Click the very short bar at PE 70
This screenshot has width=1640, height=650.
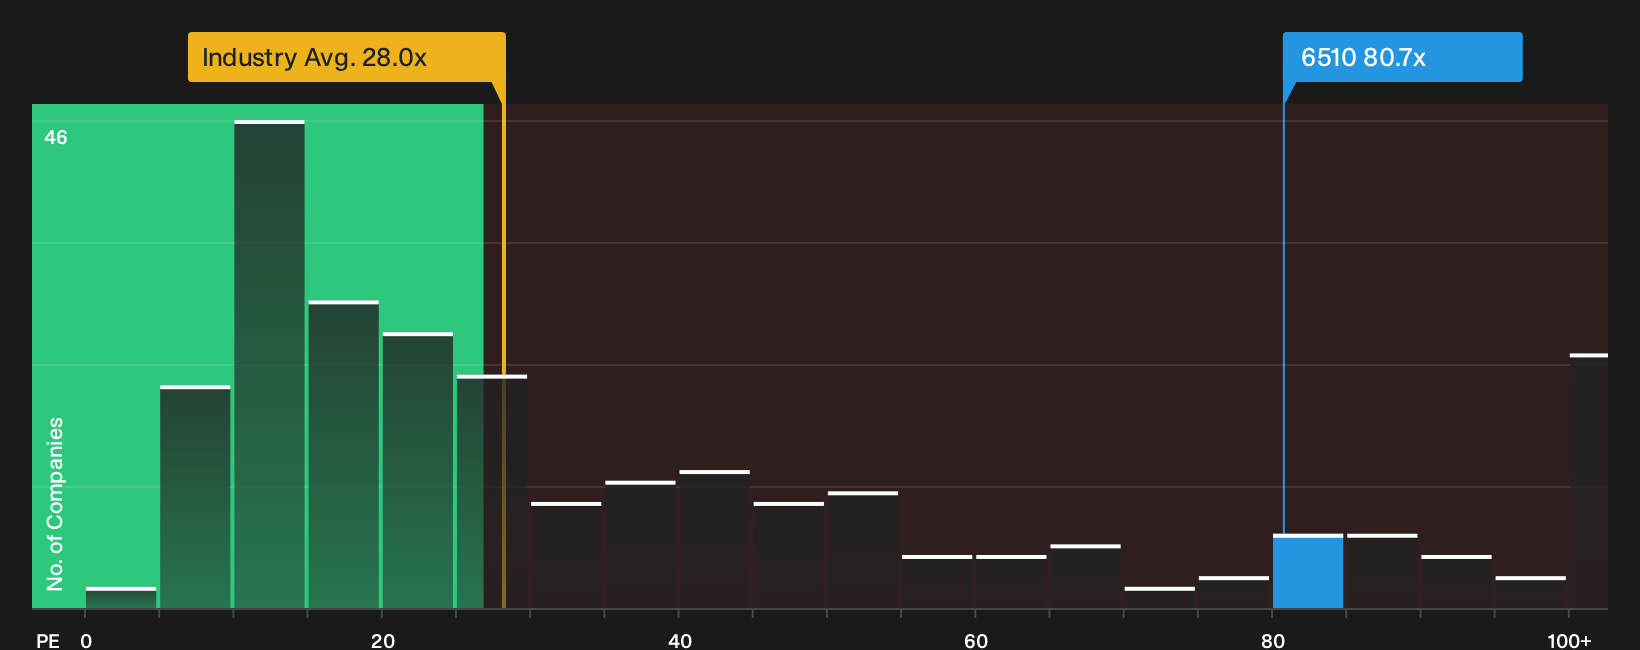pos(1160,597)
